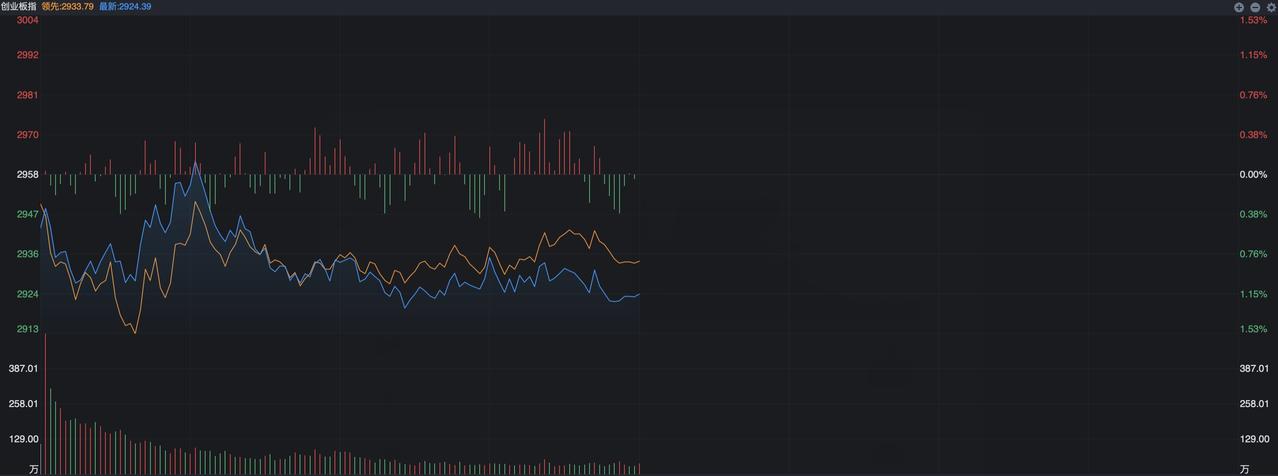Image resolution: width=1278 pixels, height=476 pixels.
Task: Select left-side 129.00 volume label
Action: [23, 439]
